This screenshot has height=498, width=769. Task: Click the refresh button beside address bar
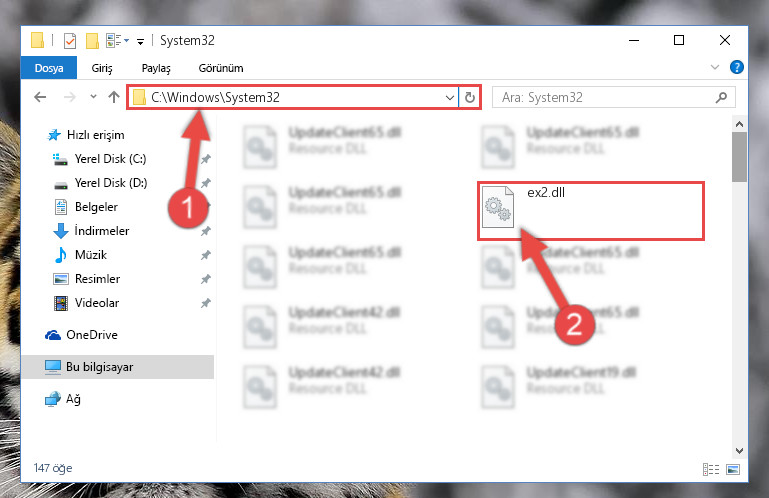tap(469, 97)
